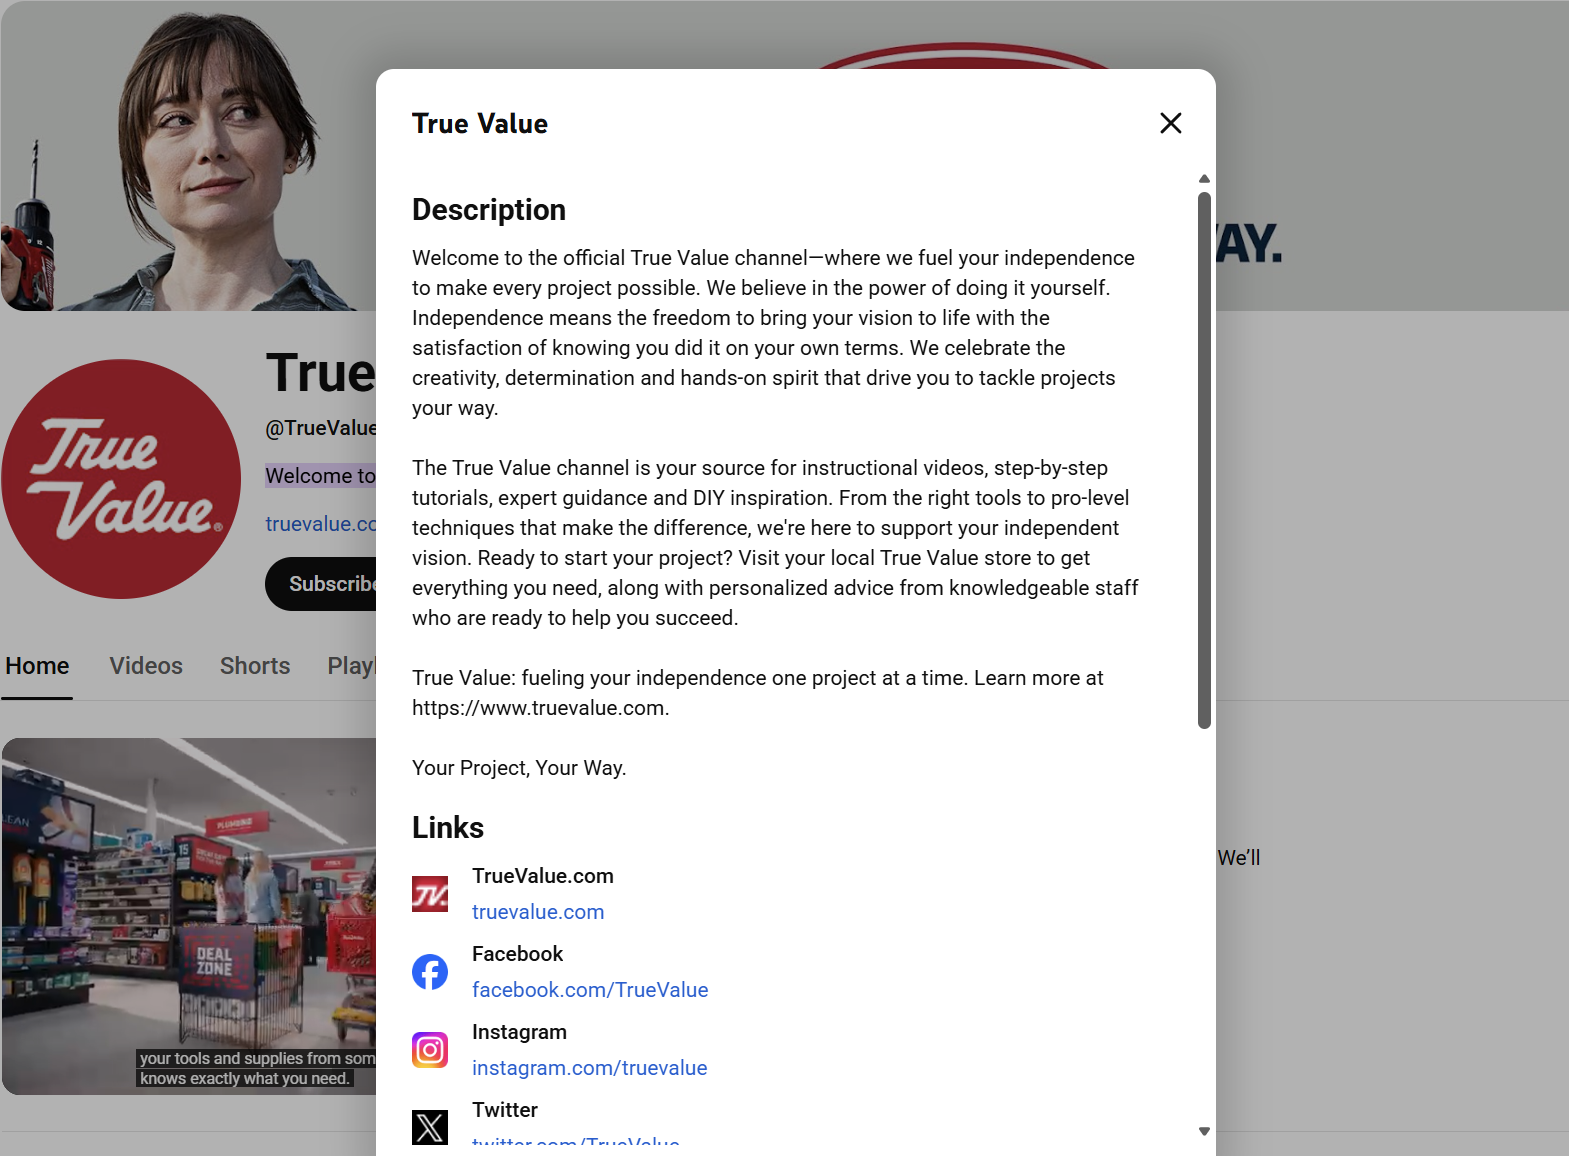Visit the instagram.com/truevalue link
Screen dimensions: 1569x1156
tap(589, 1068)
